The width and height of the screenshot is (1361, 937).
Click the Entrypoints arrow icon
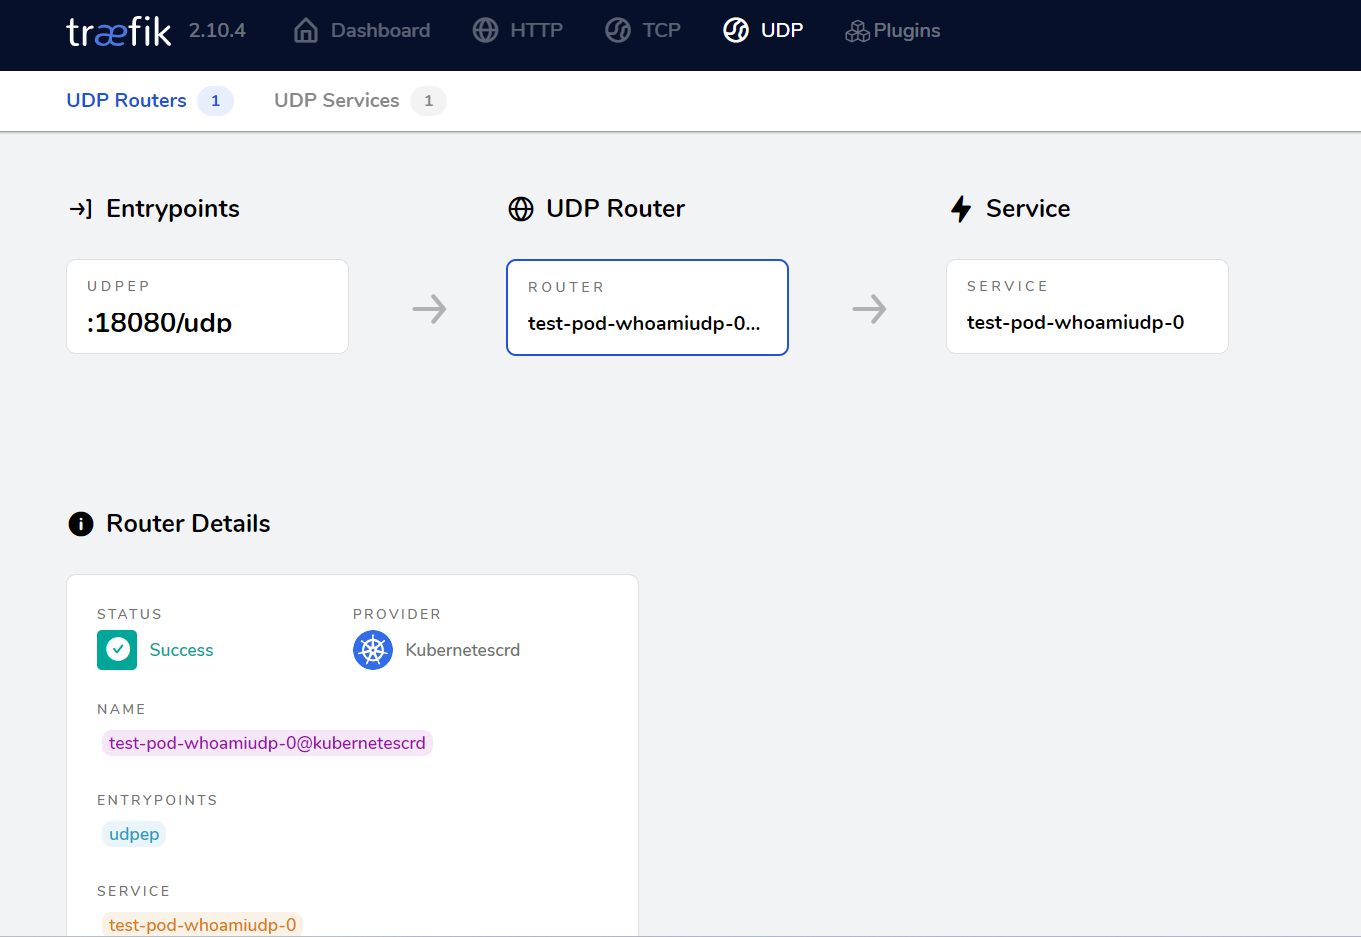tap(80, 209)
